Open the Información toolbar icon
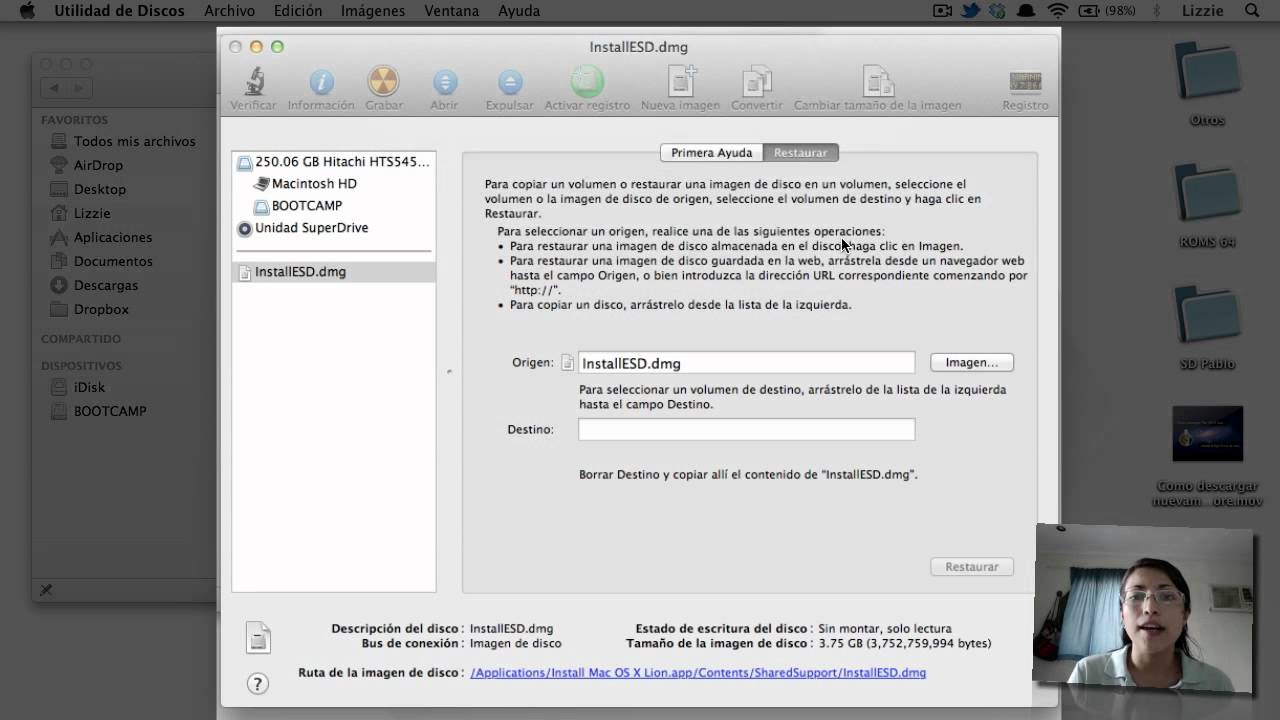The height and width of the screenshot is (720, 1280). click(321, 82)
